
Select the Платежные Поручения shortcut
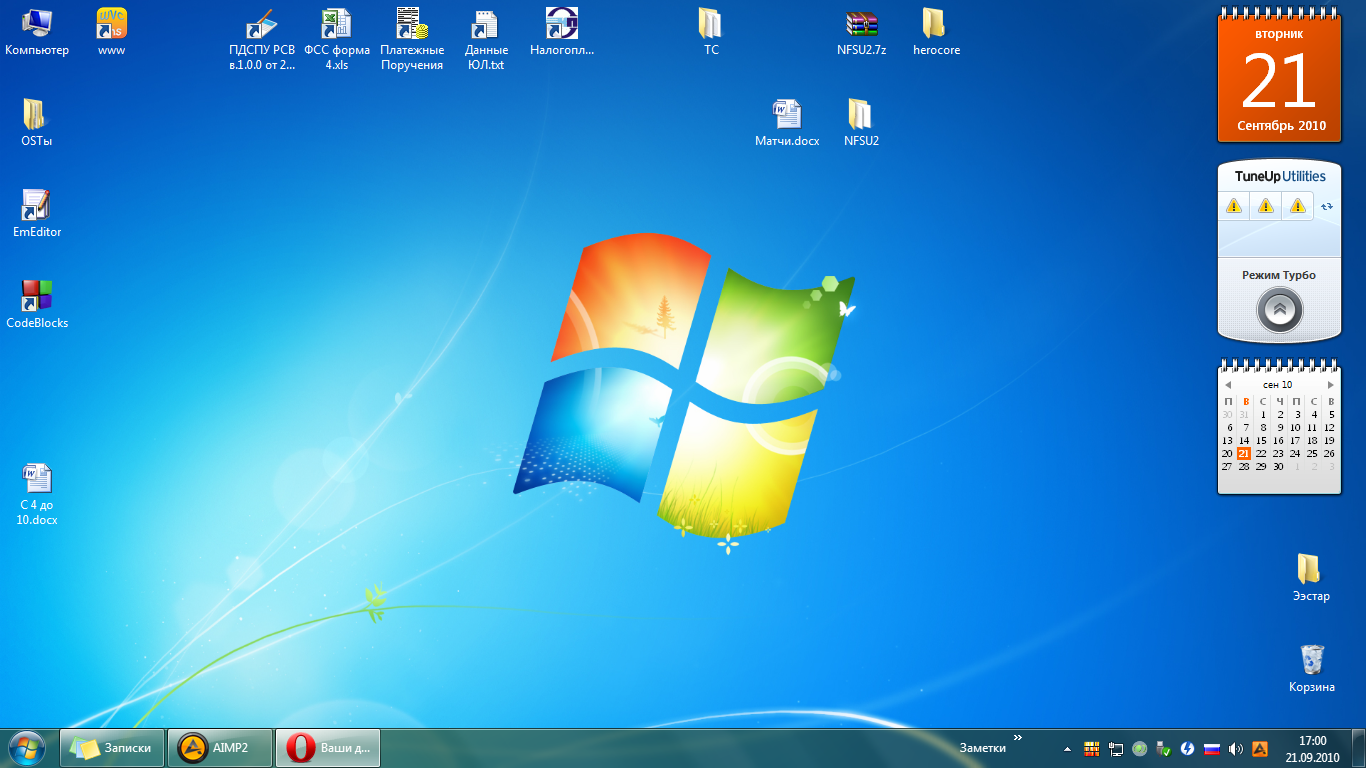pos(411,24)
